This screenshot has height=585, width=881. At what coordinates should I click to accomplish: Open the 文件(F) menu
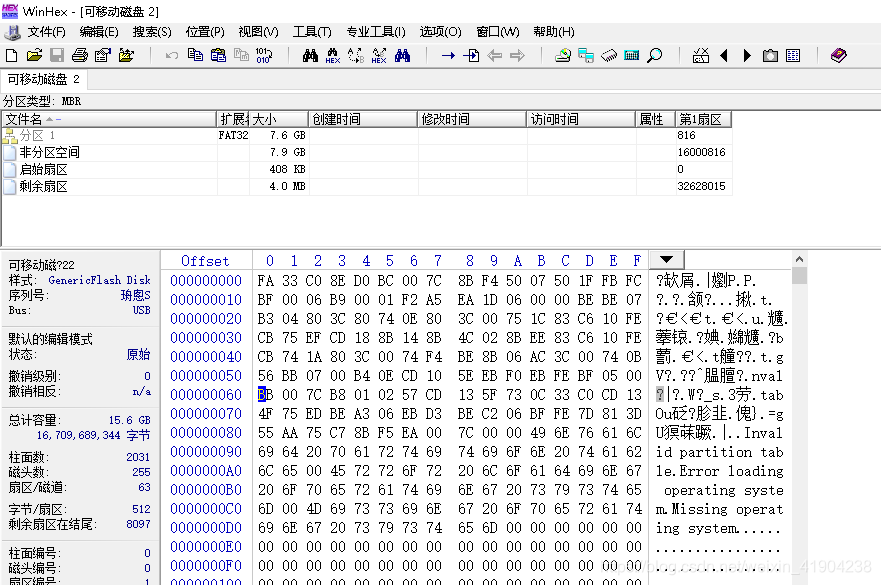(47, 32)
